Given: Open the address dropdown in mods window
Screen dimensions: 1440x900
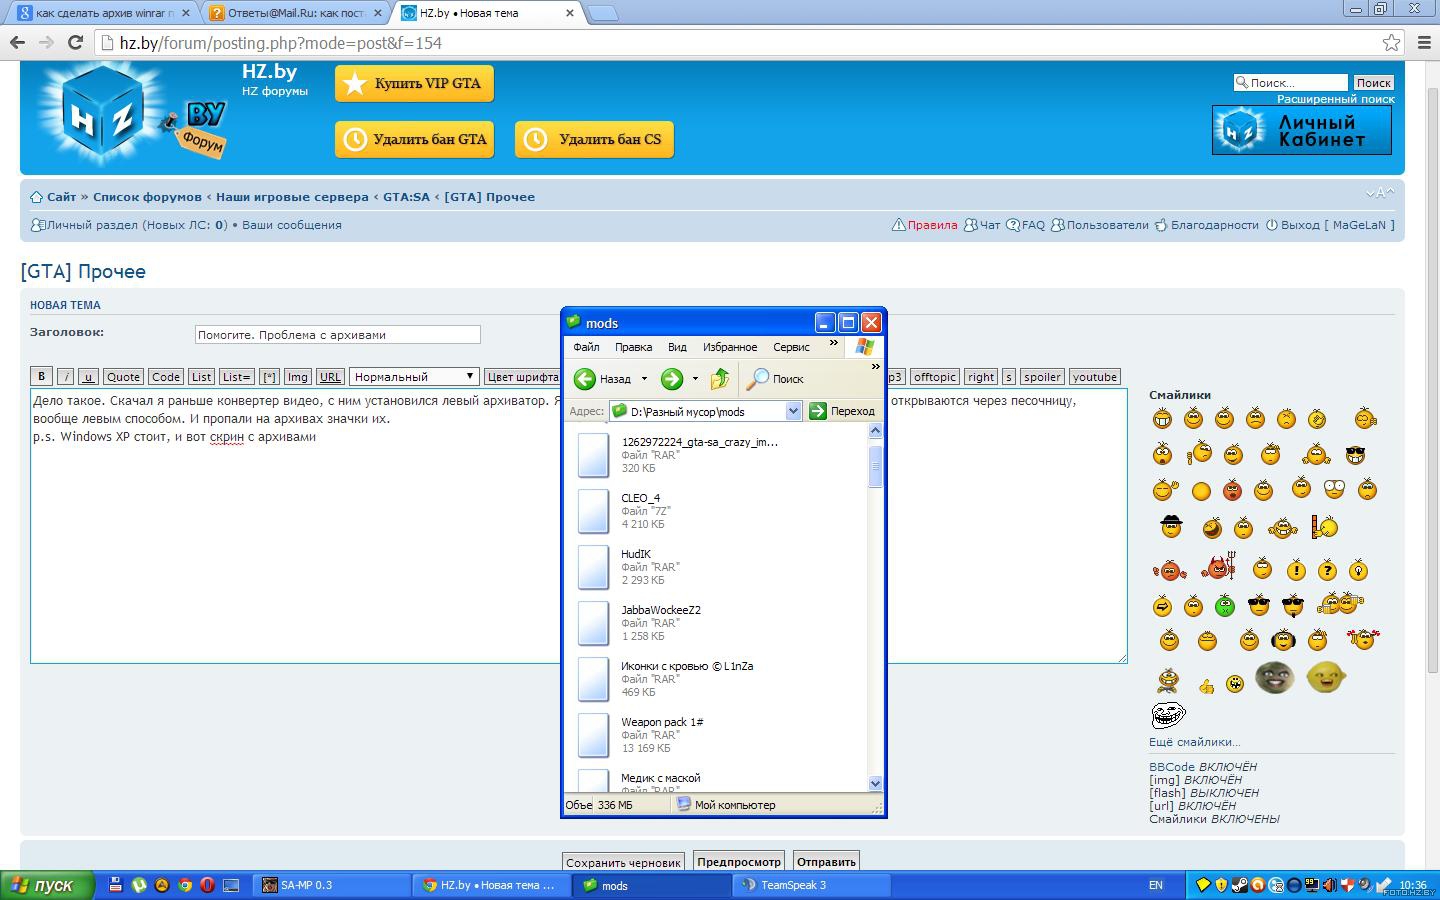Looking at the screenshot, I should [x=793, y=411].
